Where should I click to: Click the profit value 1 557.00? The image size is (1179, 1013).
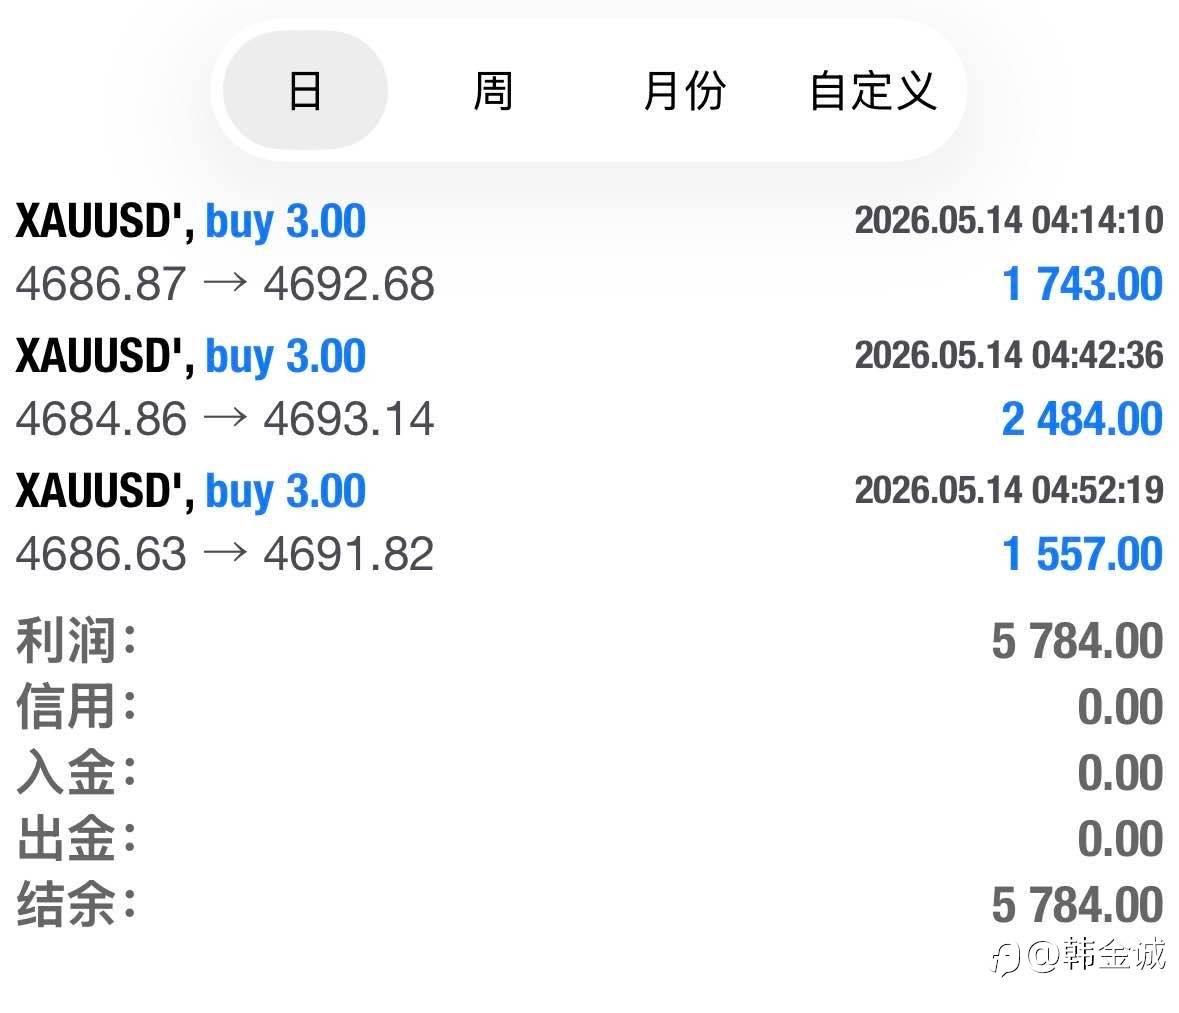pos(1083,554)
